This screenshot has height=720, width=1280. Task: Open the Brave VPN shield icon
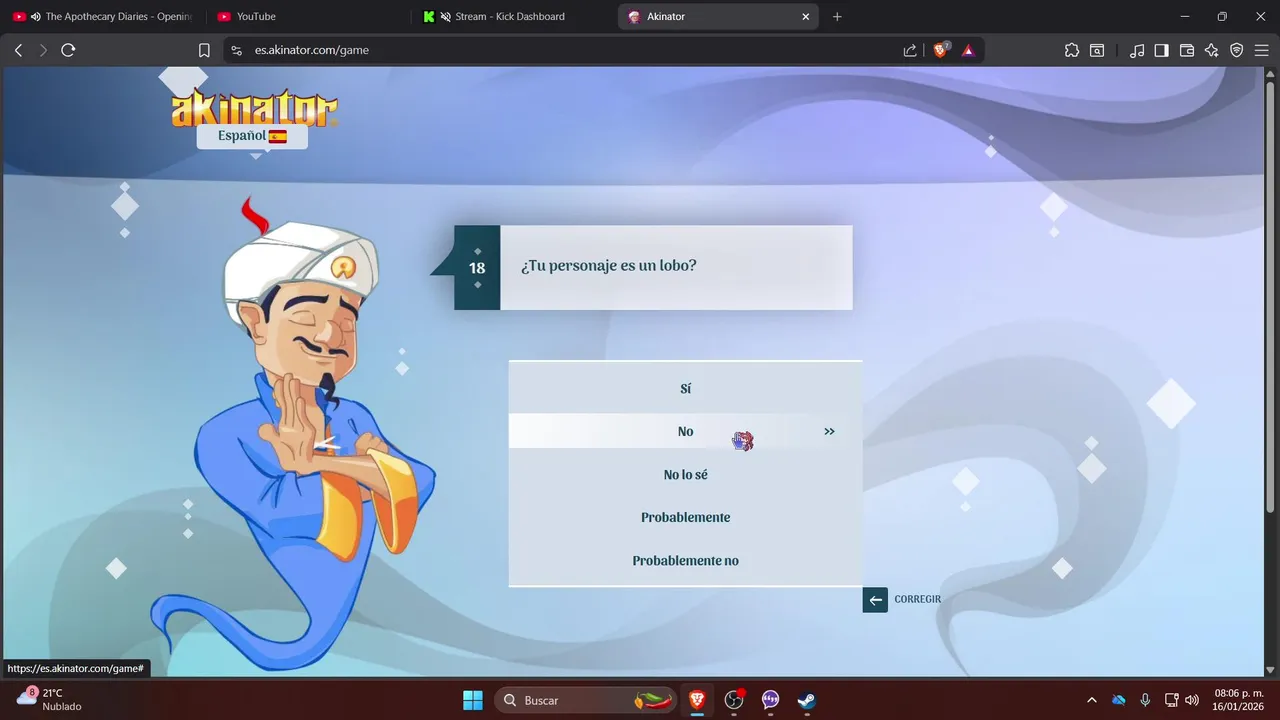pos(1237,50)
